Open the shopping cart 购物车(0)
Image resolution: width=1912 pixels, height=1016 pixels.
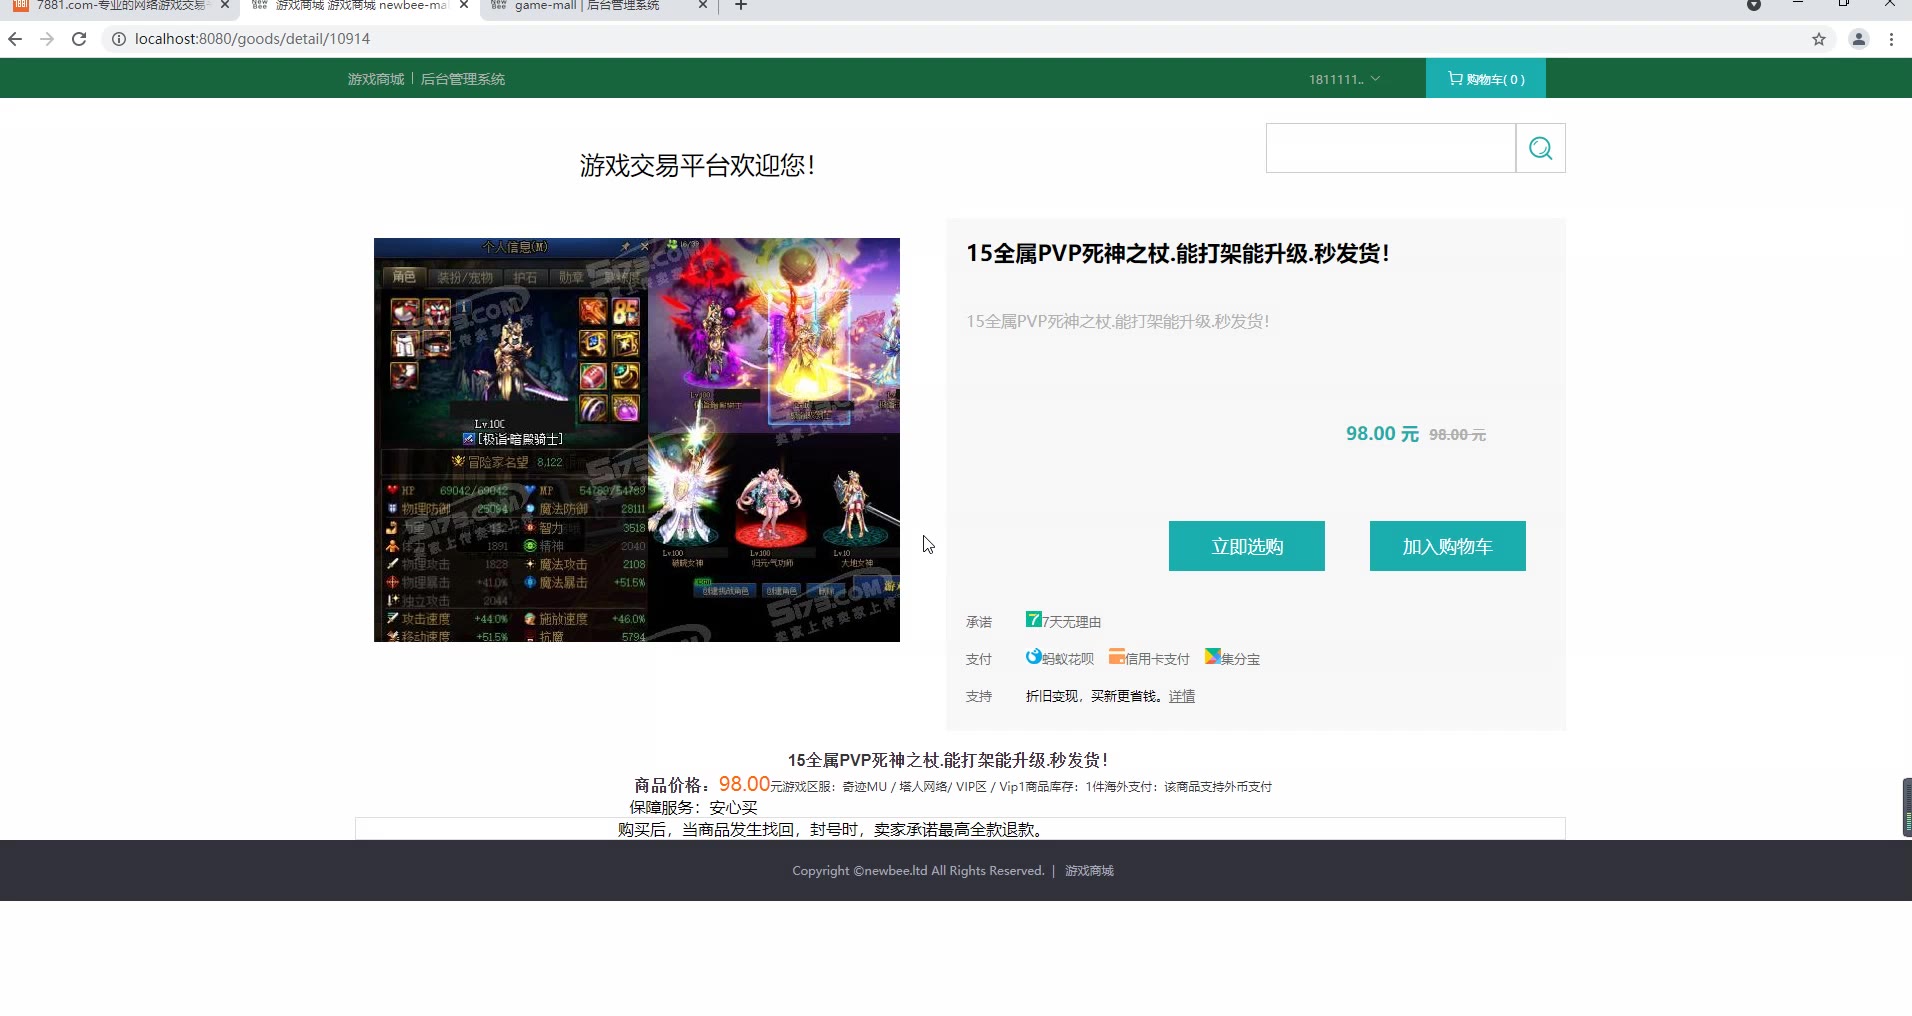point(1485,79)
